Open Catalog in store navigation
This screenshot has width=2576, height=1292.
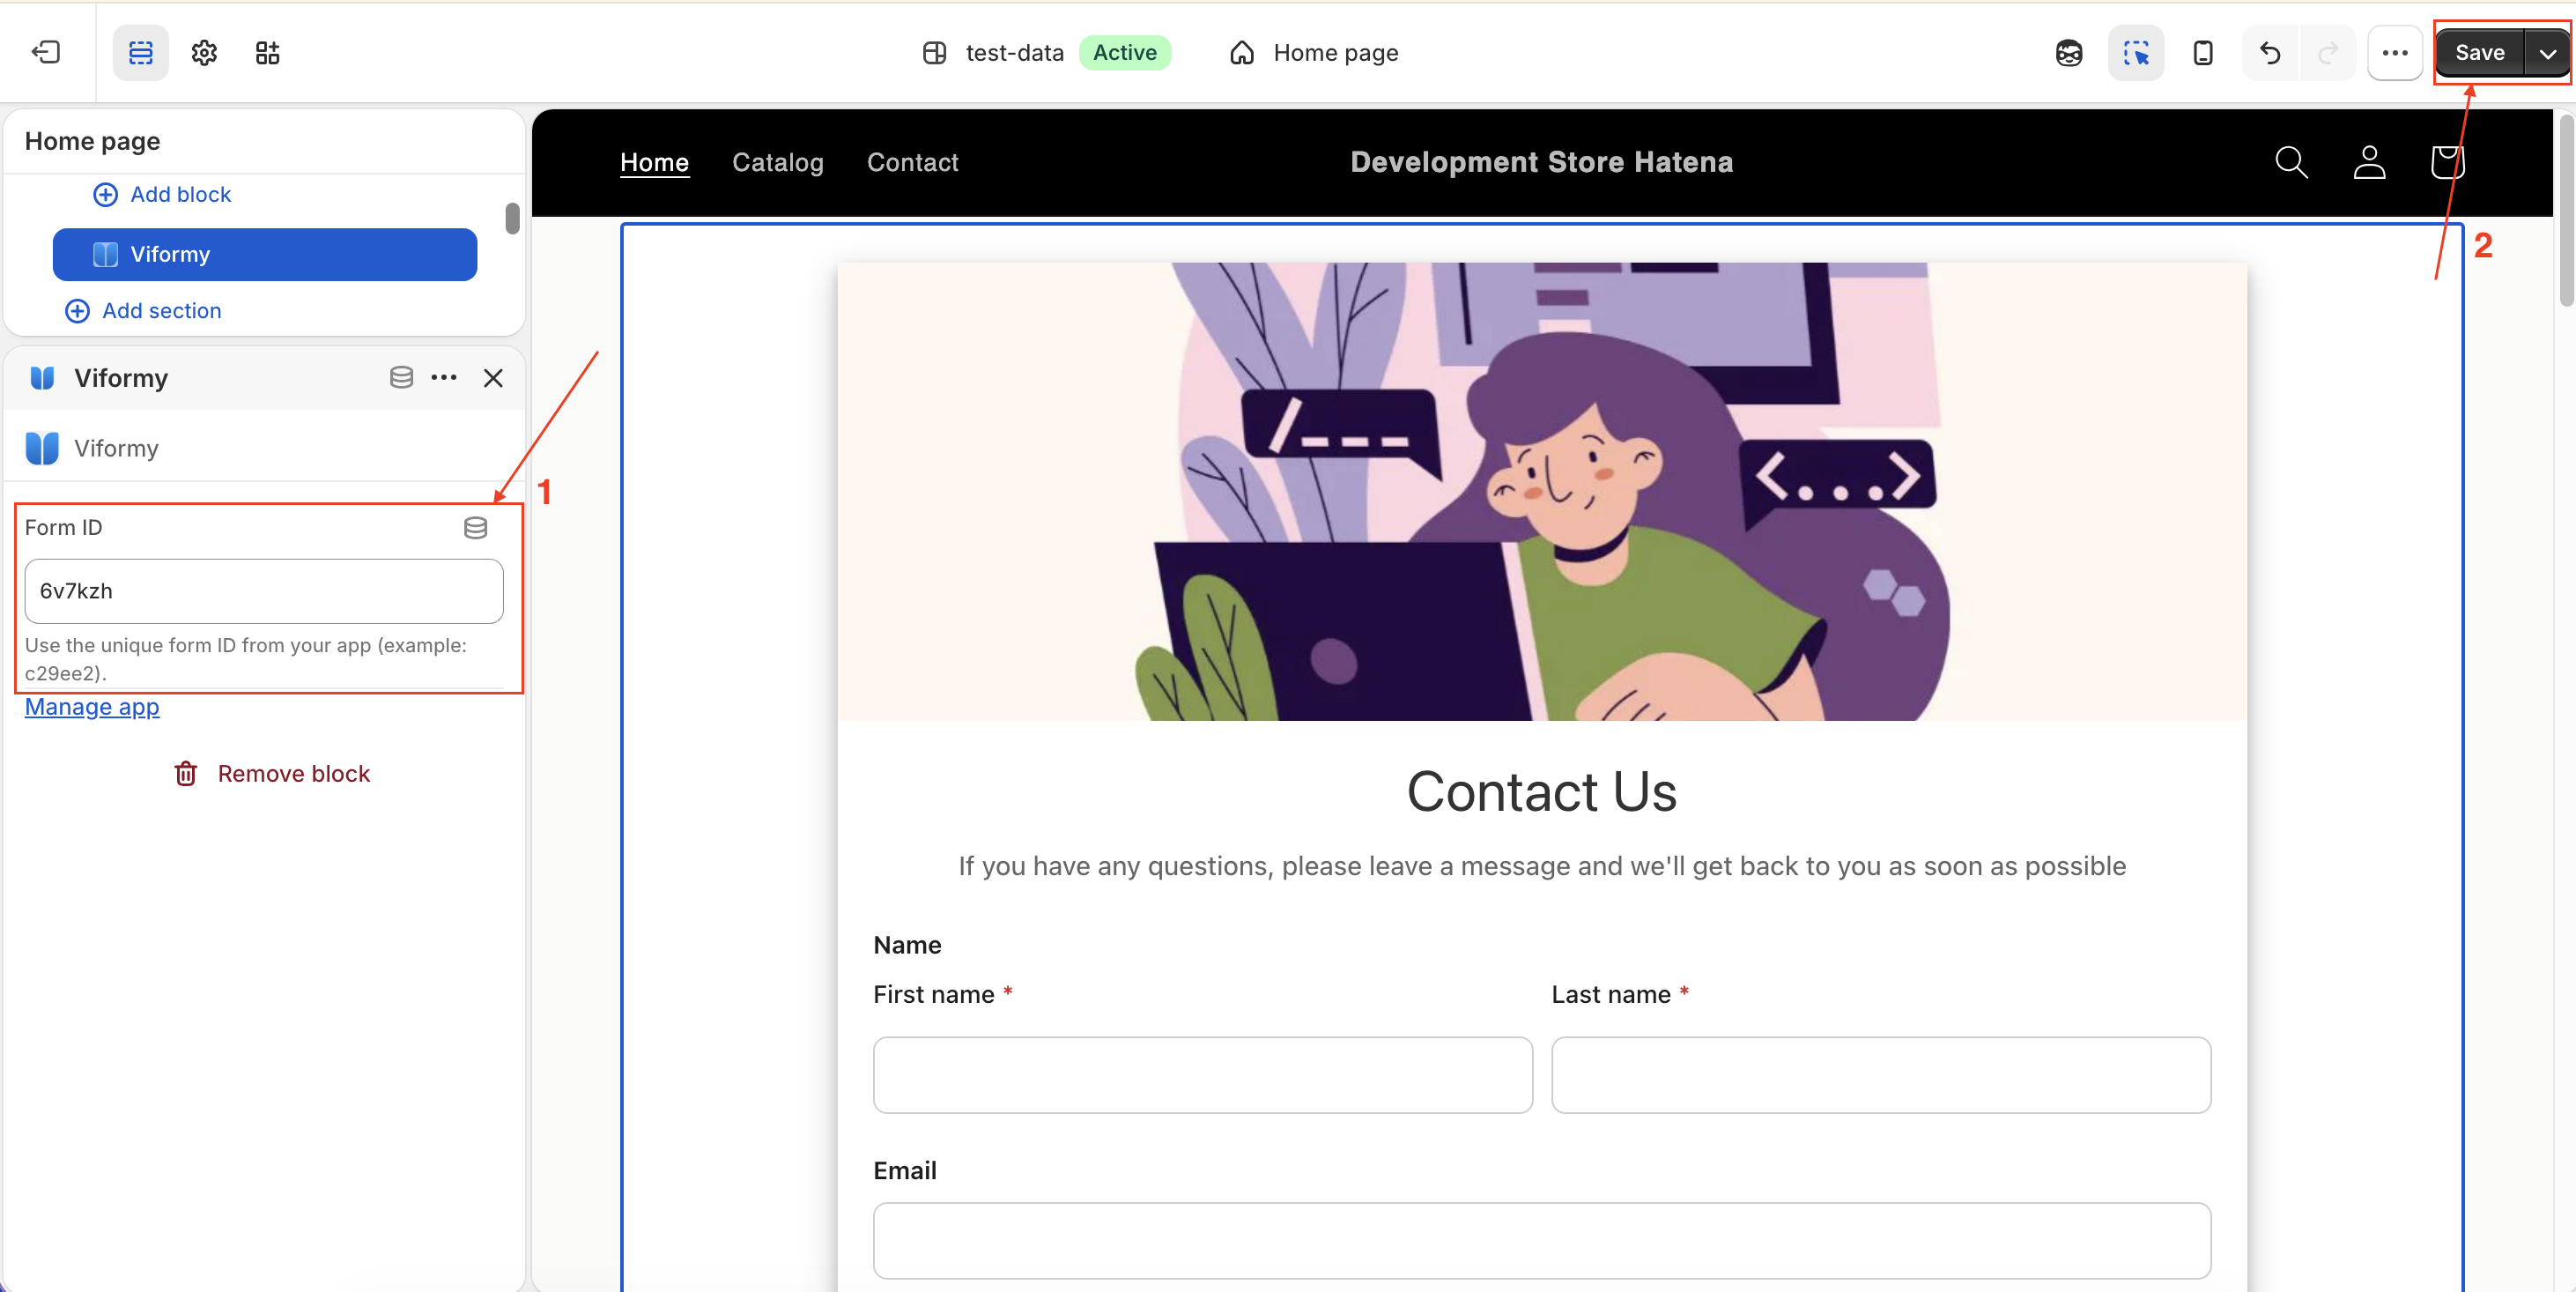(778, 162)
